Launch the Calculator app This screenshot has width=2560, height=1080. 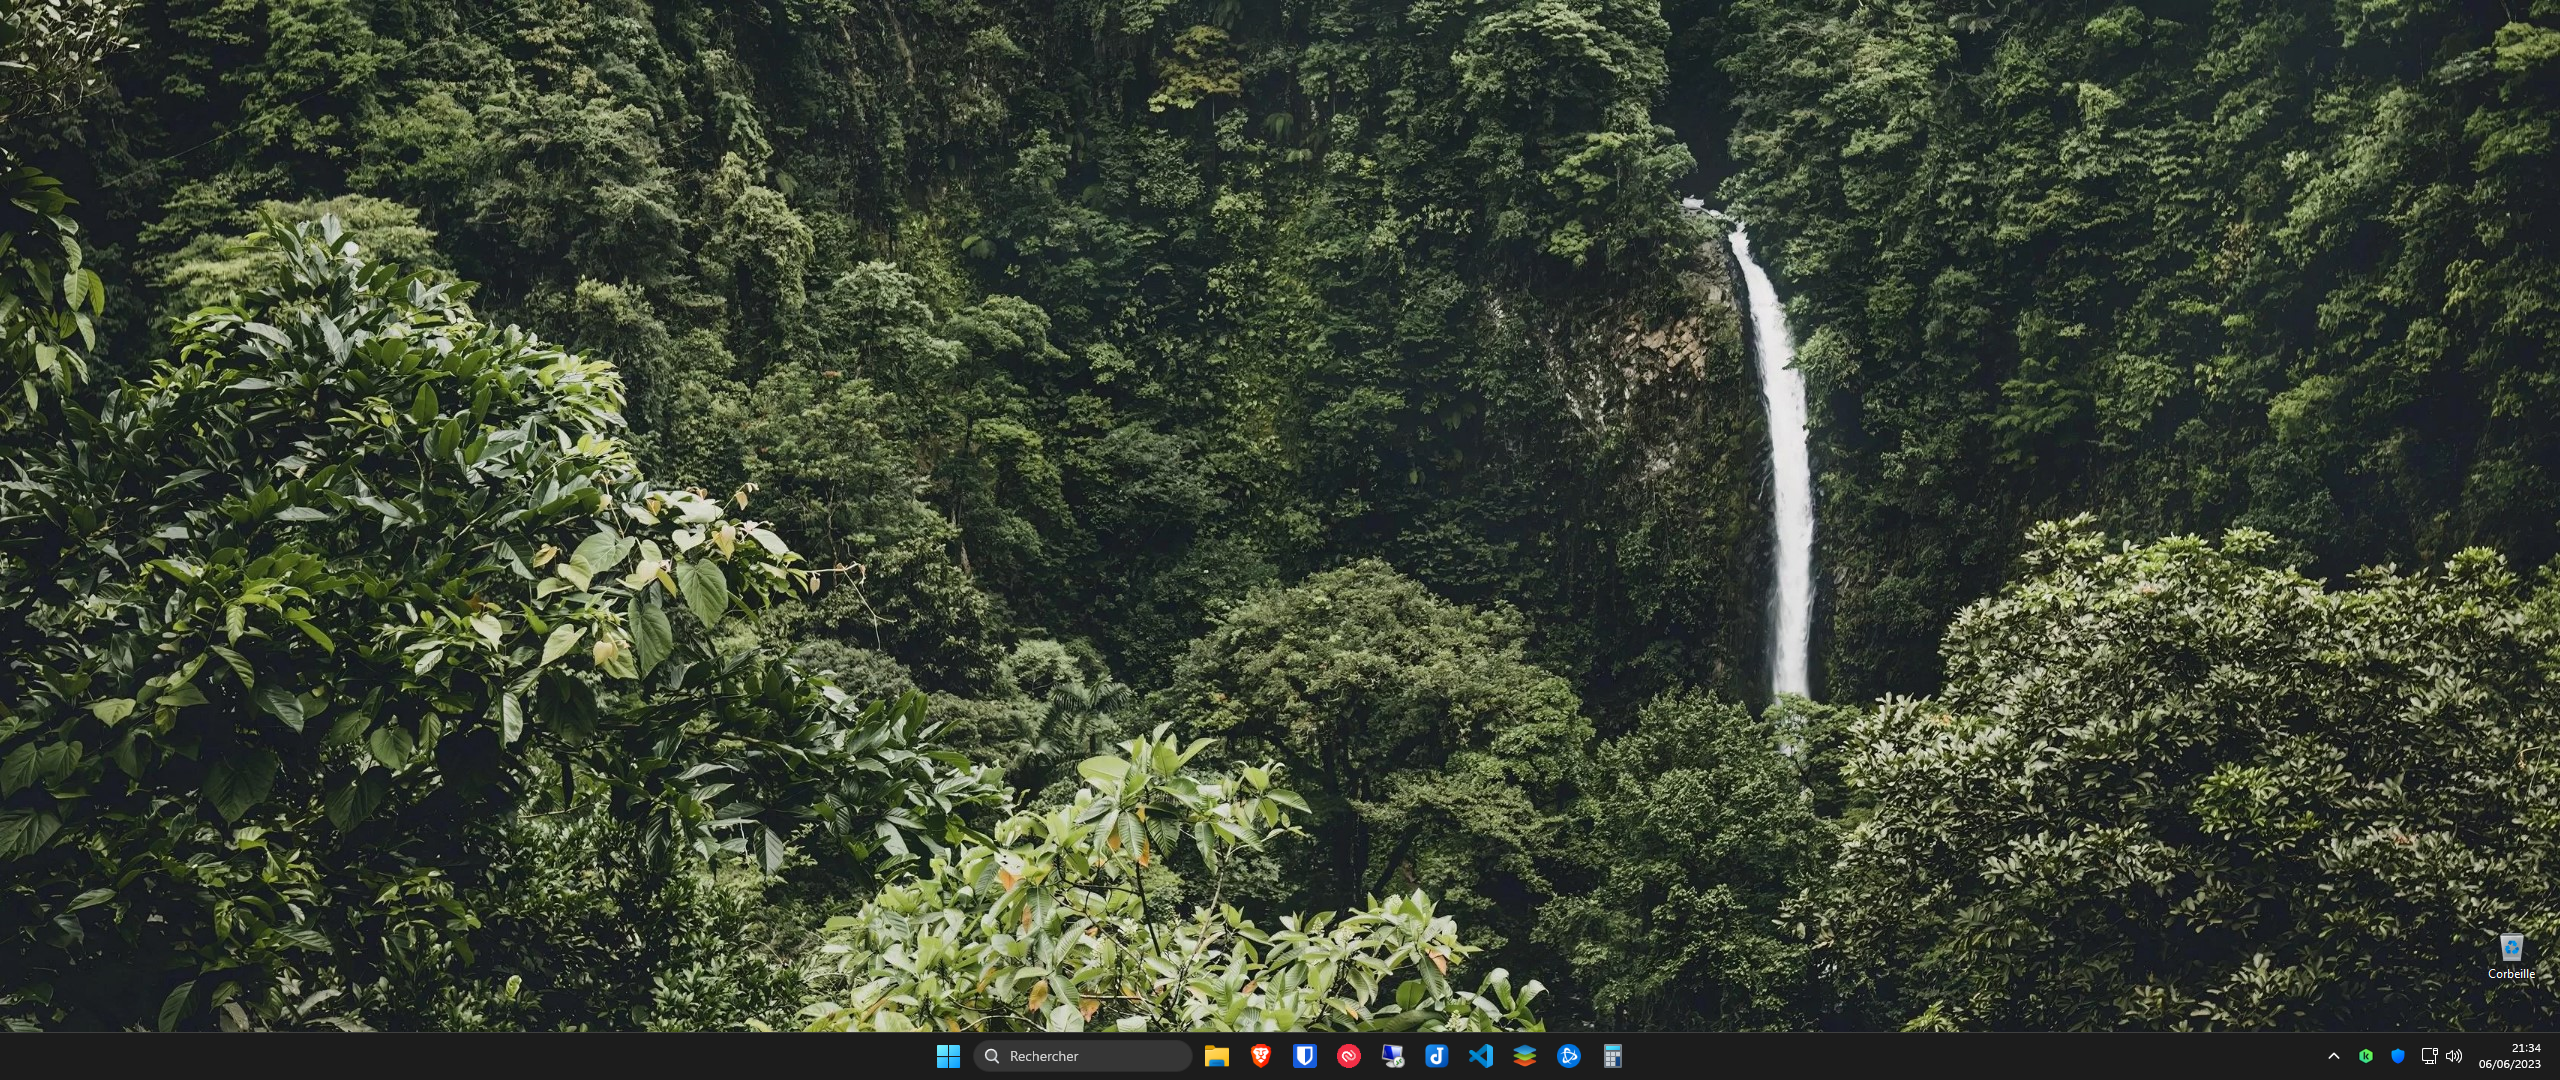pyautogui.click(x=1612, y=1056)
